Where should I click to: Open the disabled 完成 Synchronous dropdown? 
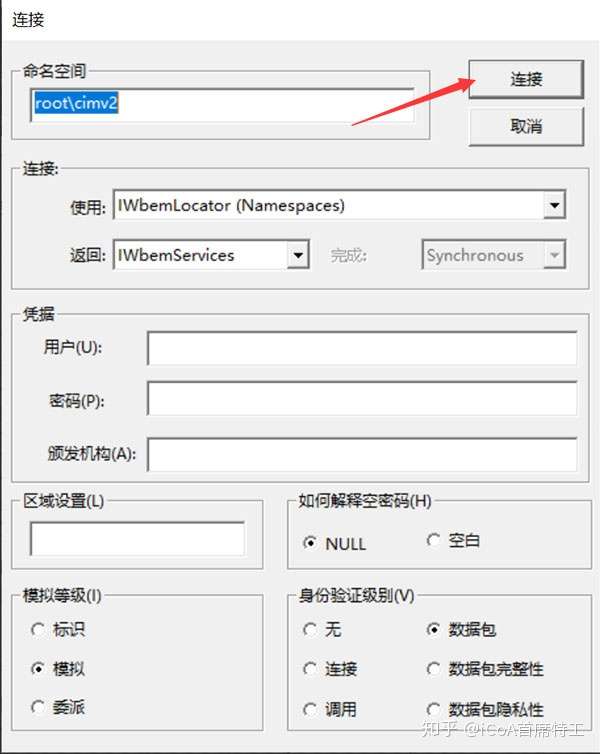pos(493,255)
